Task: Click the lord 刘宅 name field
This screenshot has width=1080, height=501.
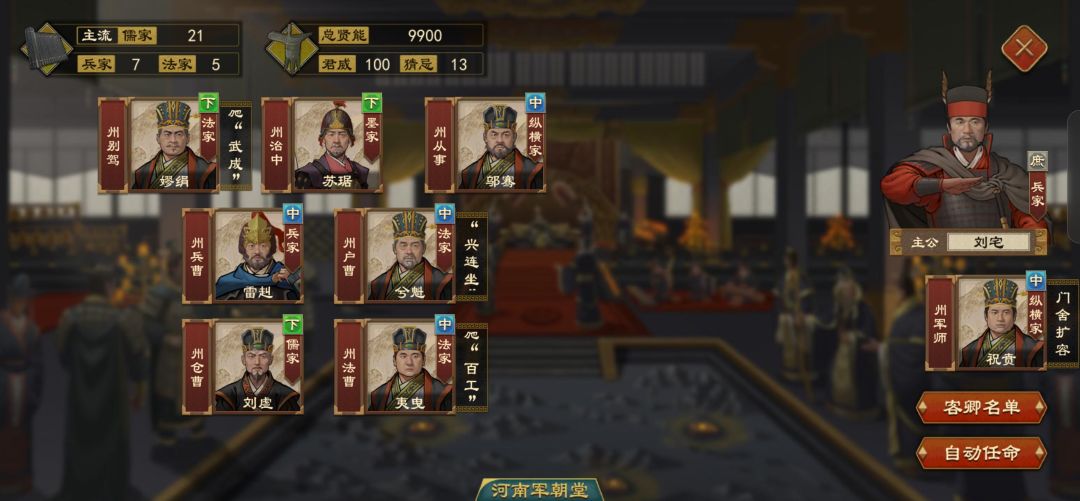Action: tap(988, 243)
